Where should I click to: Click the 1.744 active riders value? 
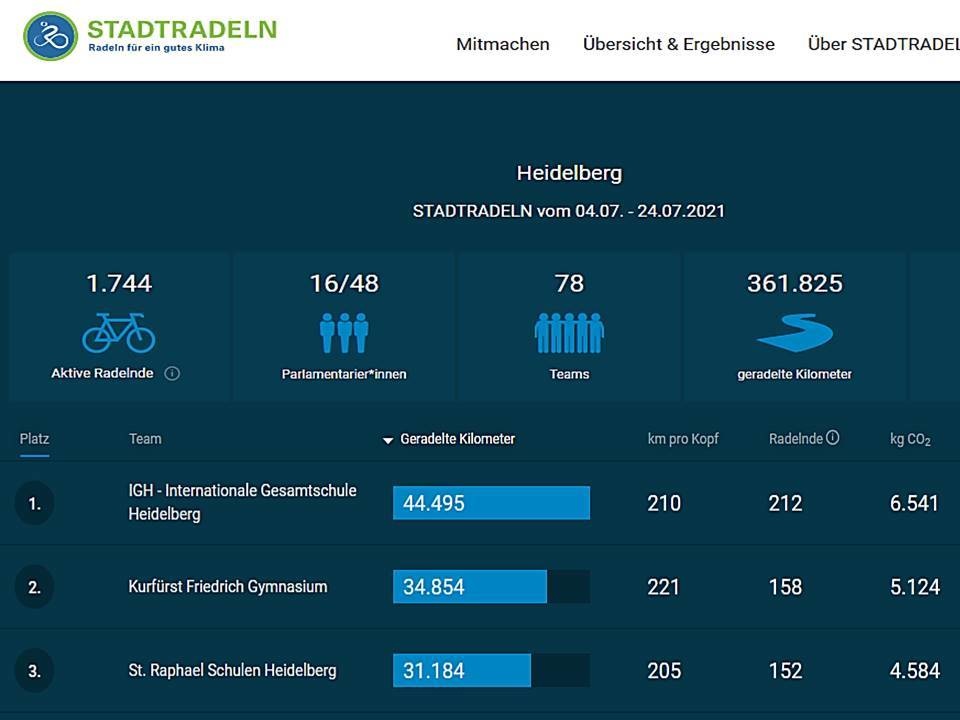119,283
